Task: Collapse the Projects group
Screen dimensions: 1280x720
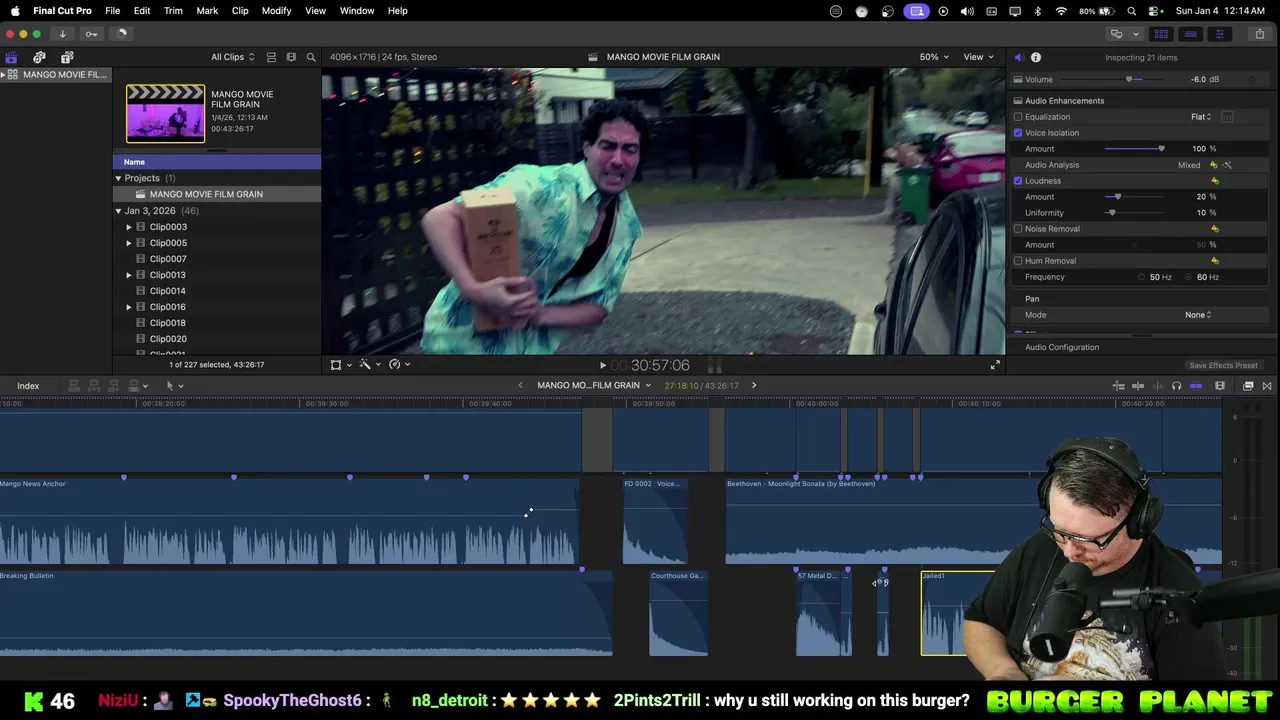Action: click(118, 178)
